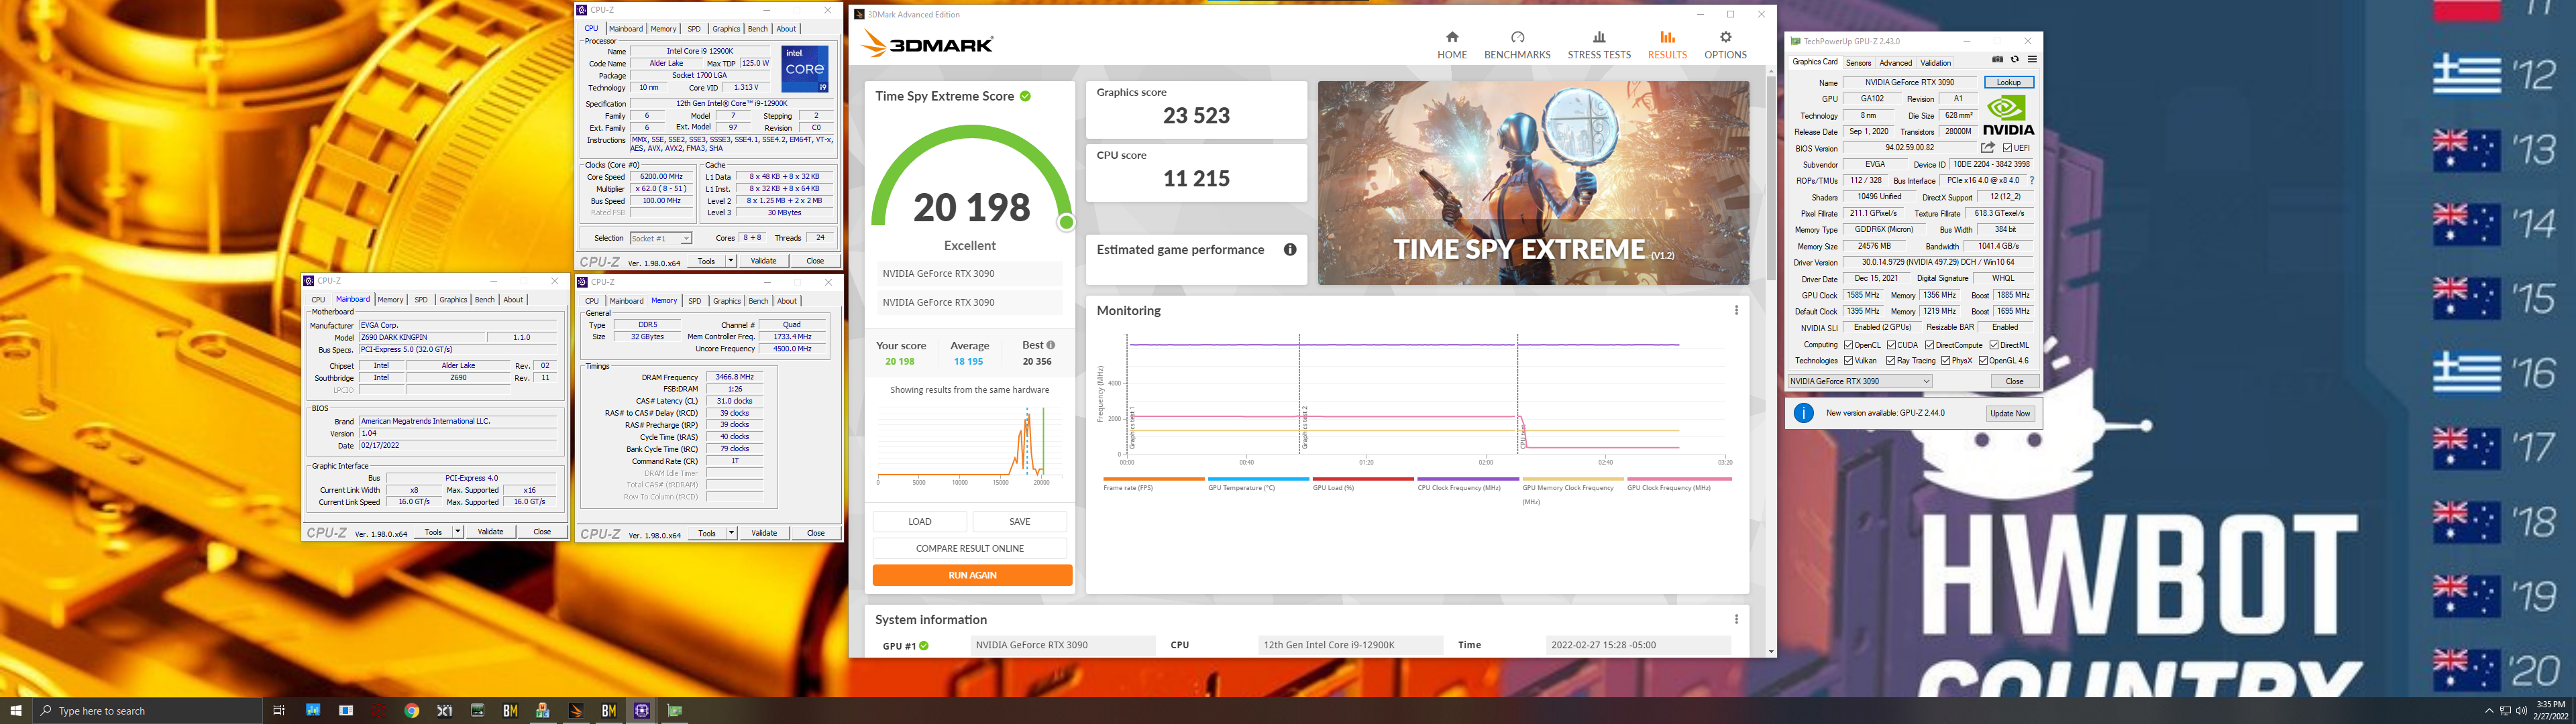
Task: Click Update Now in GPU-Z
Action: point(2010,413)
